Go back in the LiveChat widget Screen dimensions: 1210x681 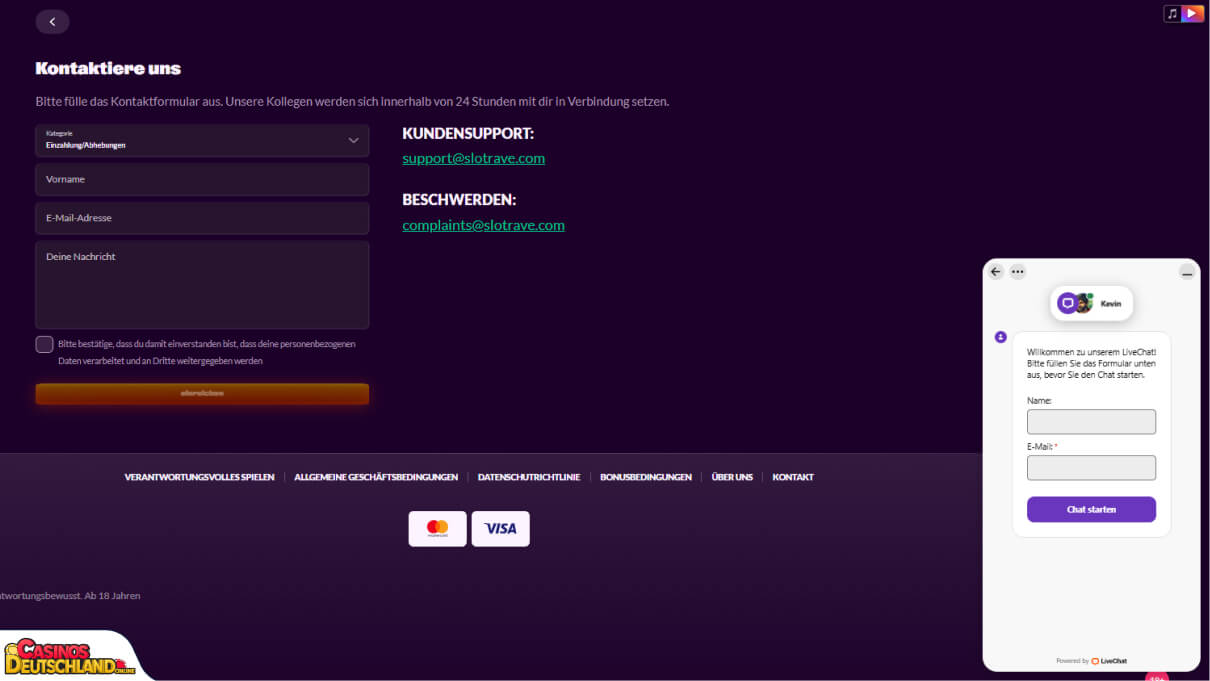tap(995, 271)
